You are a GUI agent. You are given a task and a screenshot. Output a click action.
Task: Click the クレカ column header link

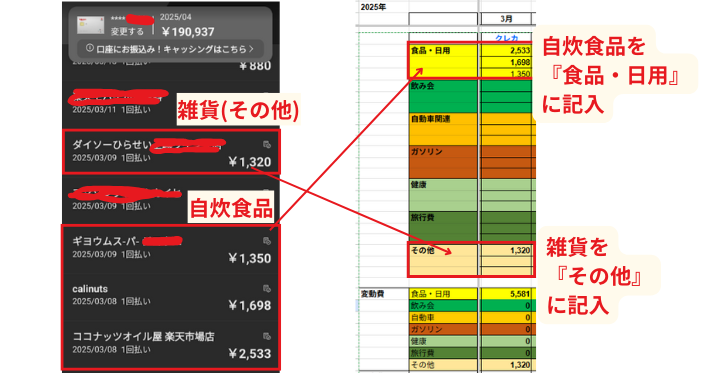pos(506,38)
